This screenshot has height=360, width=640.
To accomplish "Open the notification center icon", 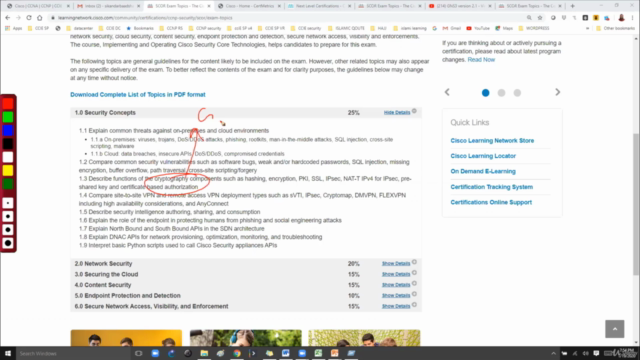I will tap(596, 353).
